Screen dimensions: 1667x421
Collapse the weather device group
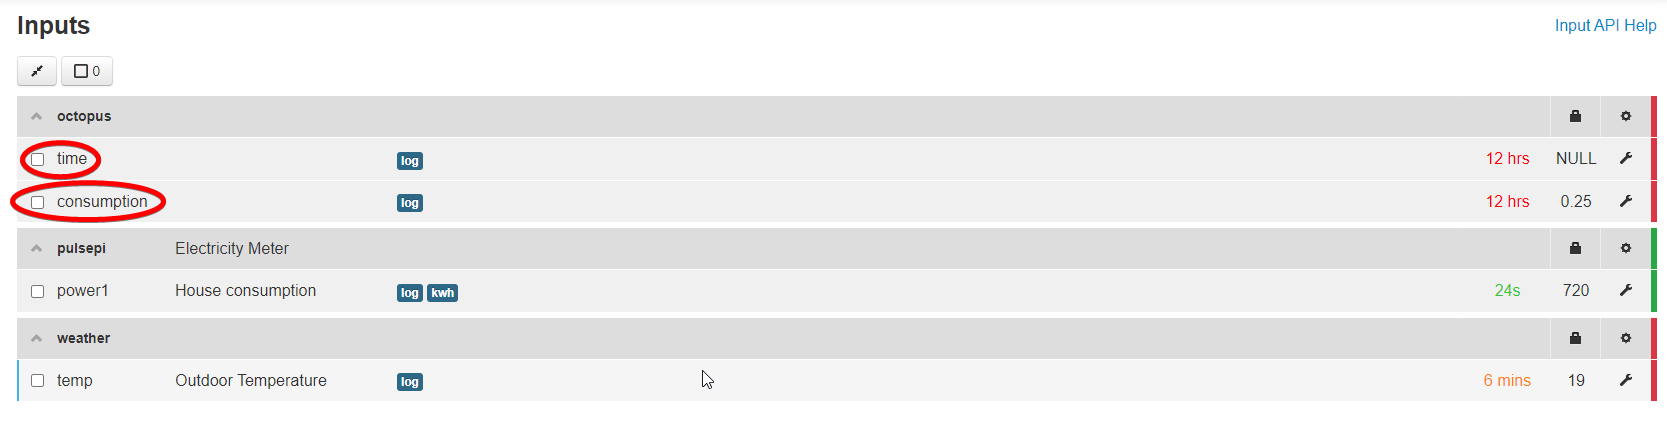(37, 338)
